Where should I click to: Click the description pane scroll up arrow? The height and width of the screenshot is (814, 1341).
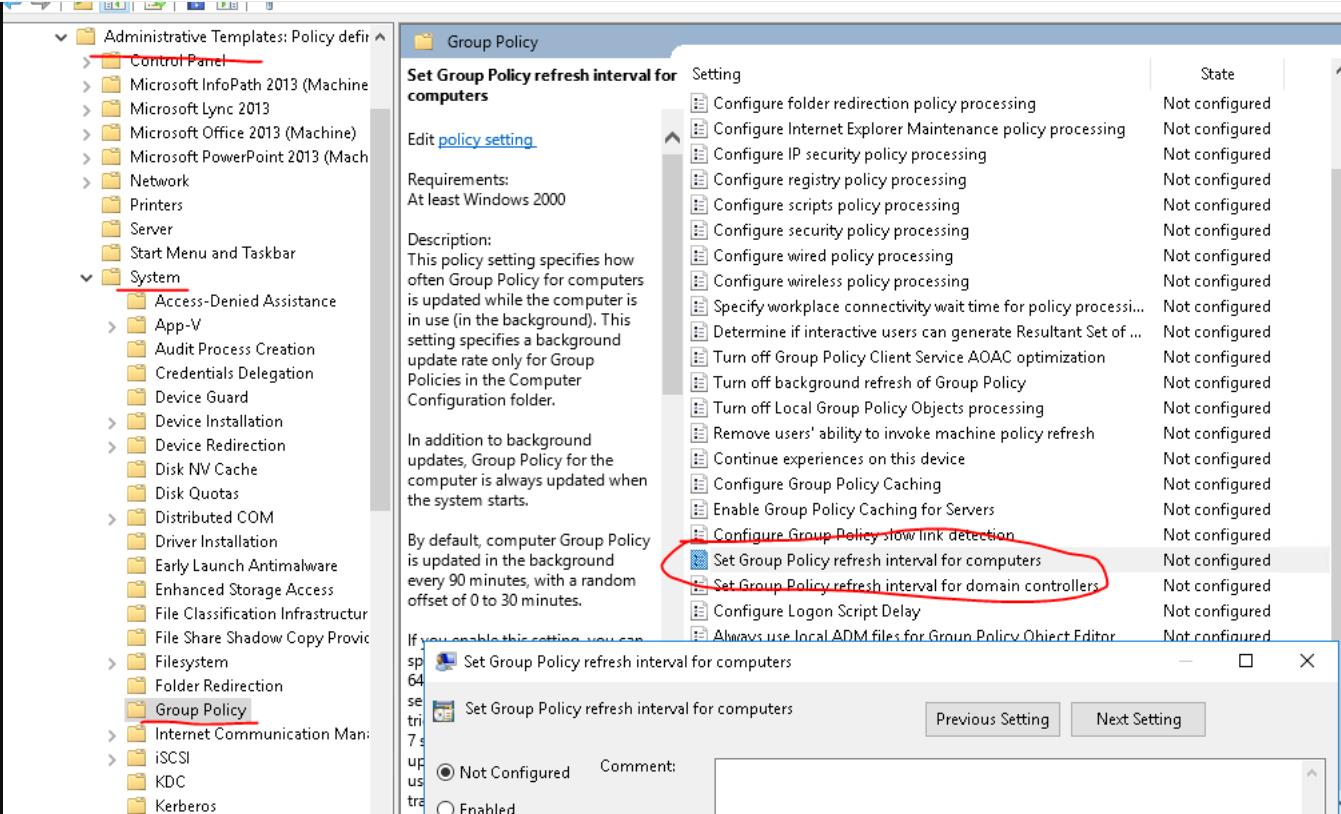point(672,138)
